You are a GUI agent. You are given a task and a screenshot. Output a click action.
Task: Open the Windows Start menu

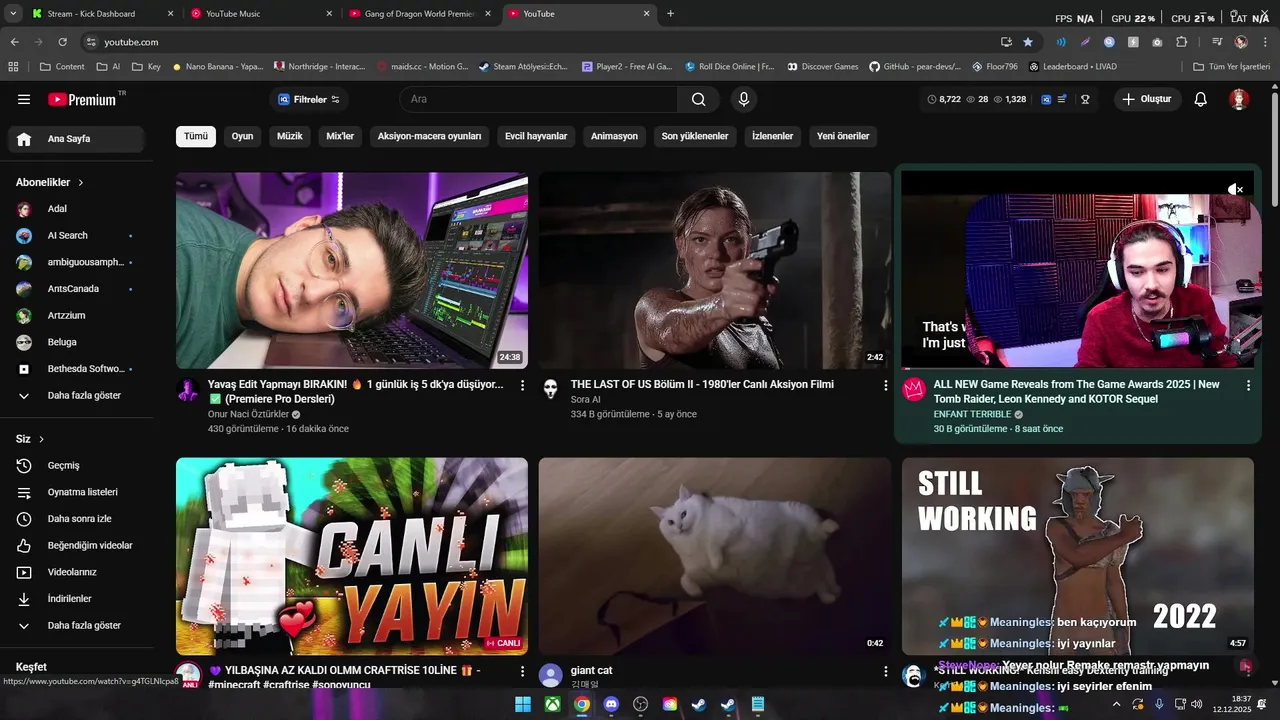click(x=523, y=704)
